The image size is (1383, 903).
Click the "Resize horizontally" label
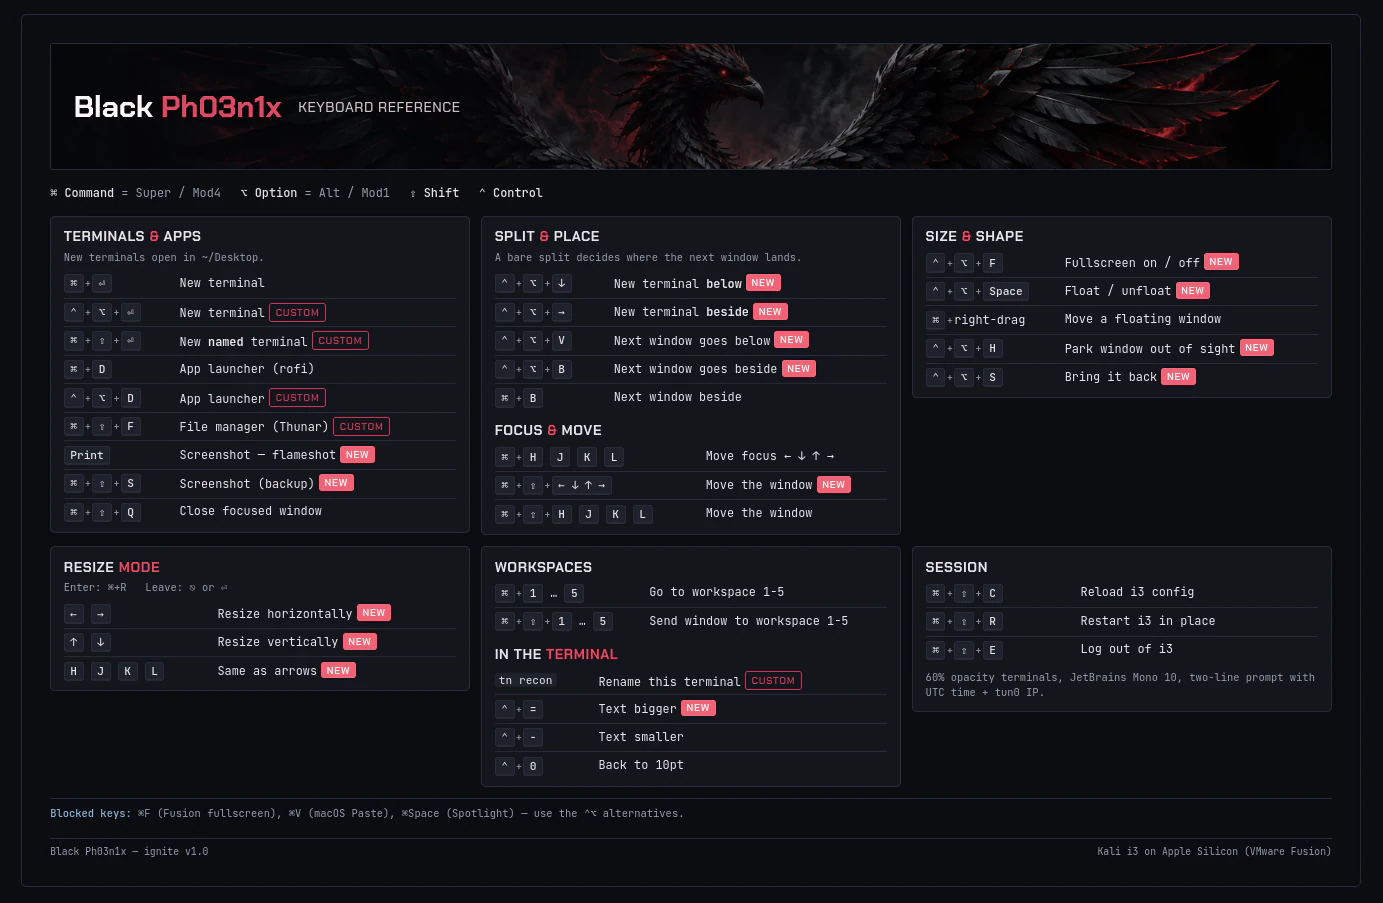[x=285, y=614]
